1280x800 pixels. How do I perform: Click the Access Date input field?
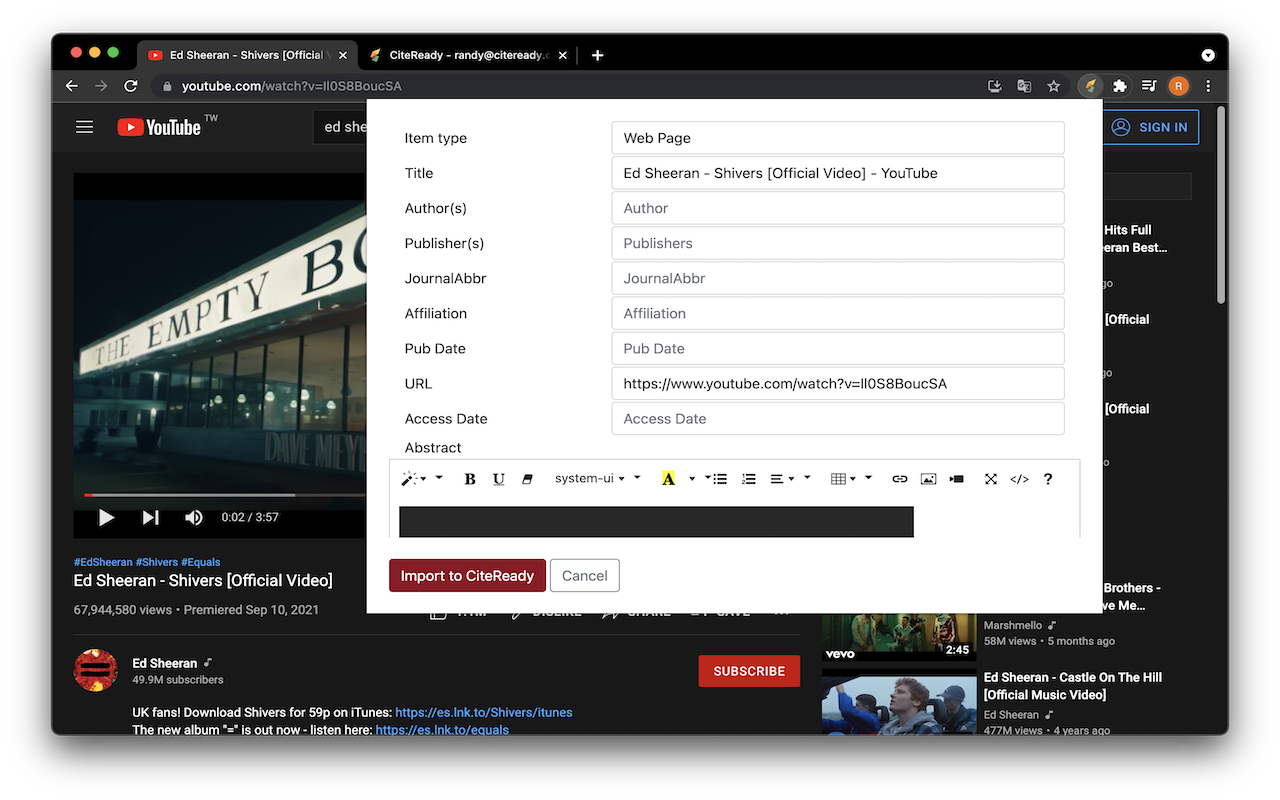tap(838, 418)
